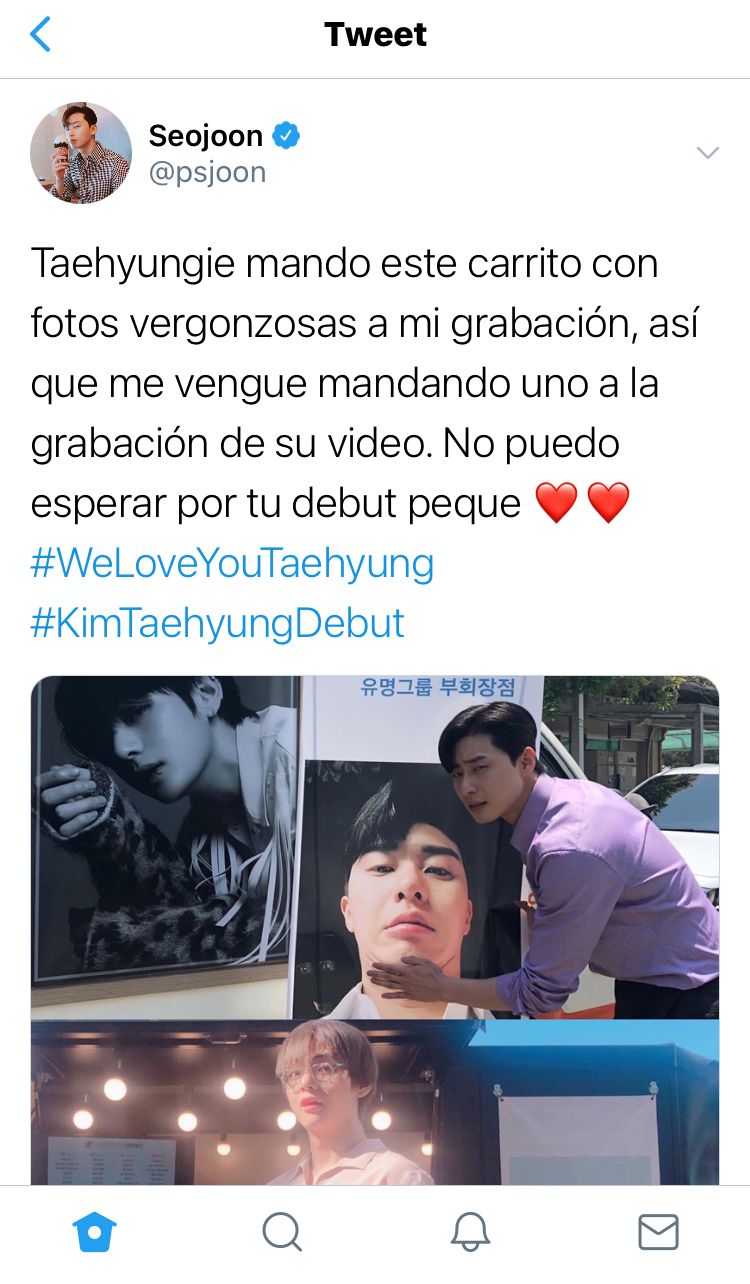Open the Messages envelope tab
The width and height of the screenshot is (750, 1284).
658,1232
